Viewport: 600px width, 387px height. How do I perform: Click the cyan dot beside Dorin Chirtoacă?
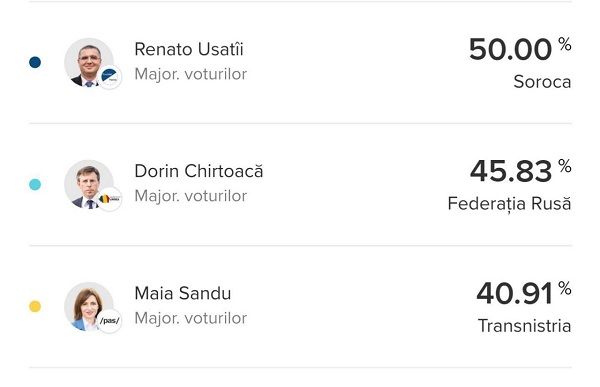click(x=35, y=185)
